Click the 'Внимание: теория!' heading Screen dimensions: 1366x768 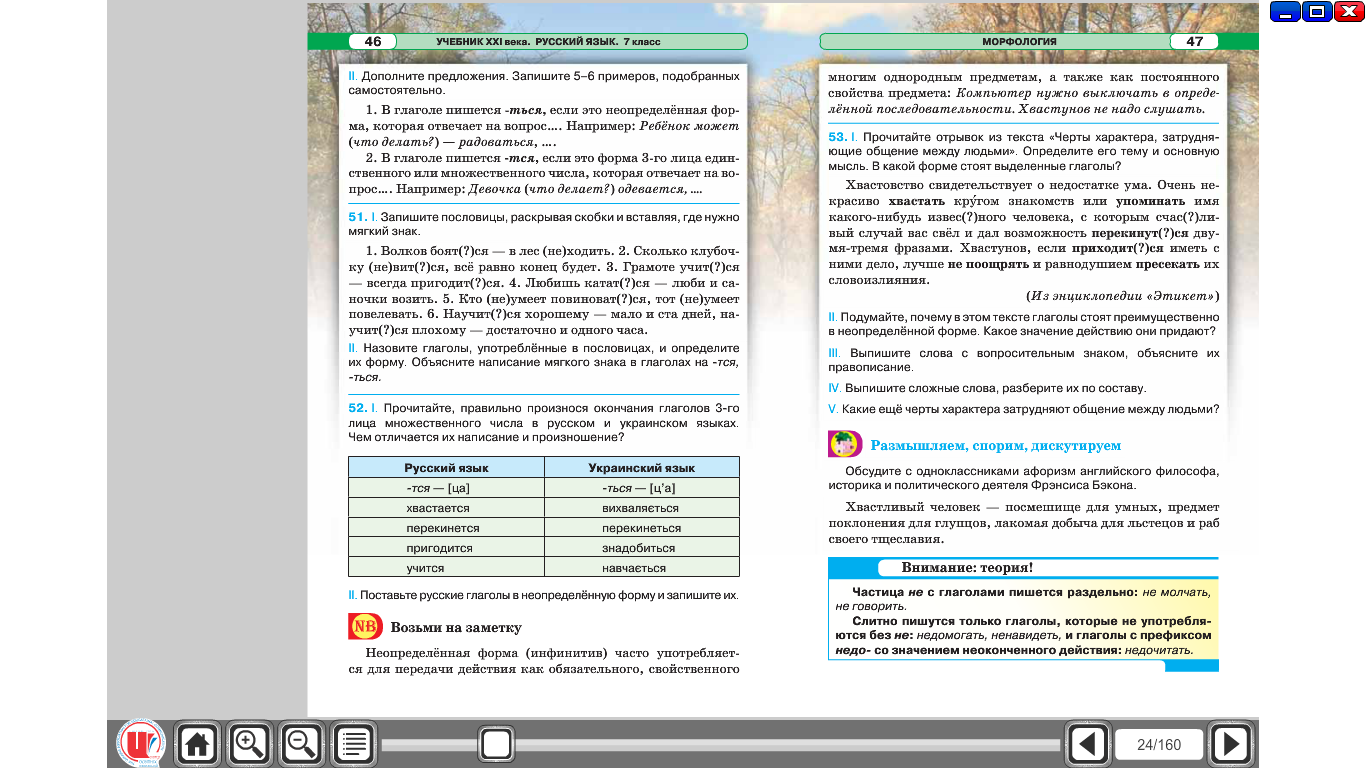click(x=967, y=568)
